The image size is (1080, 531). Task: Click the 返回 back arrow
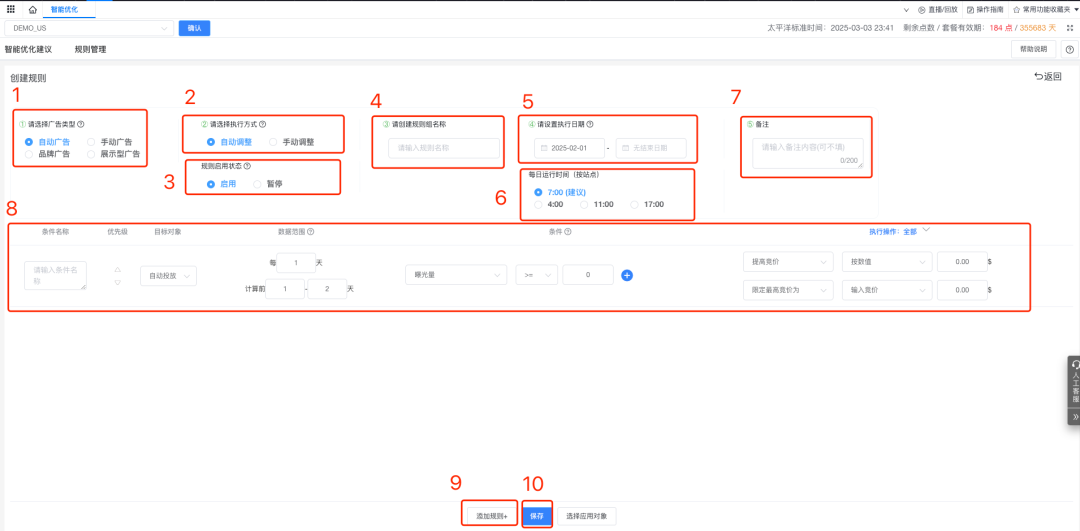[1039, 77]
